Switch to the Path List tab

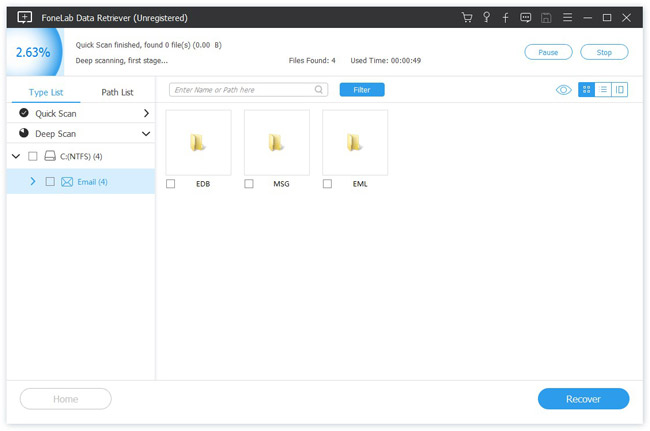click(x=117, y=92)
